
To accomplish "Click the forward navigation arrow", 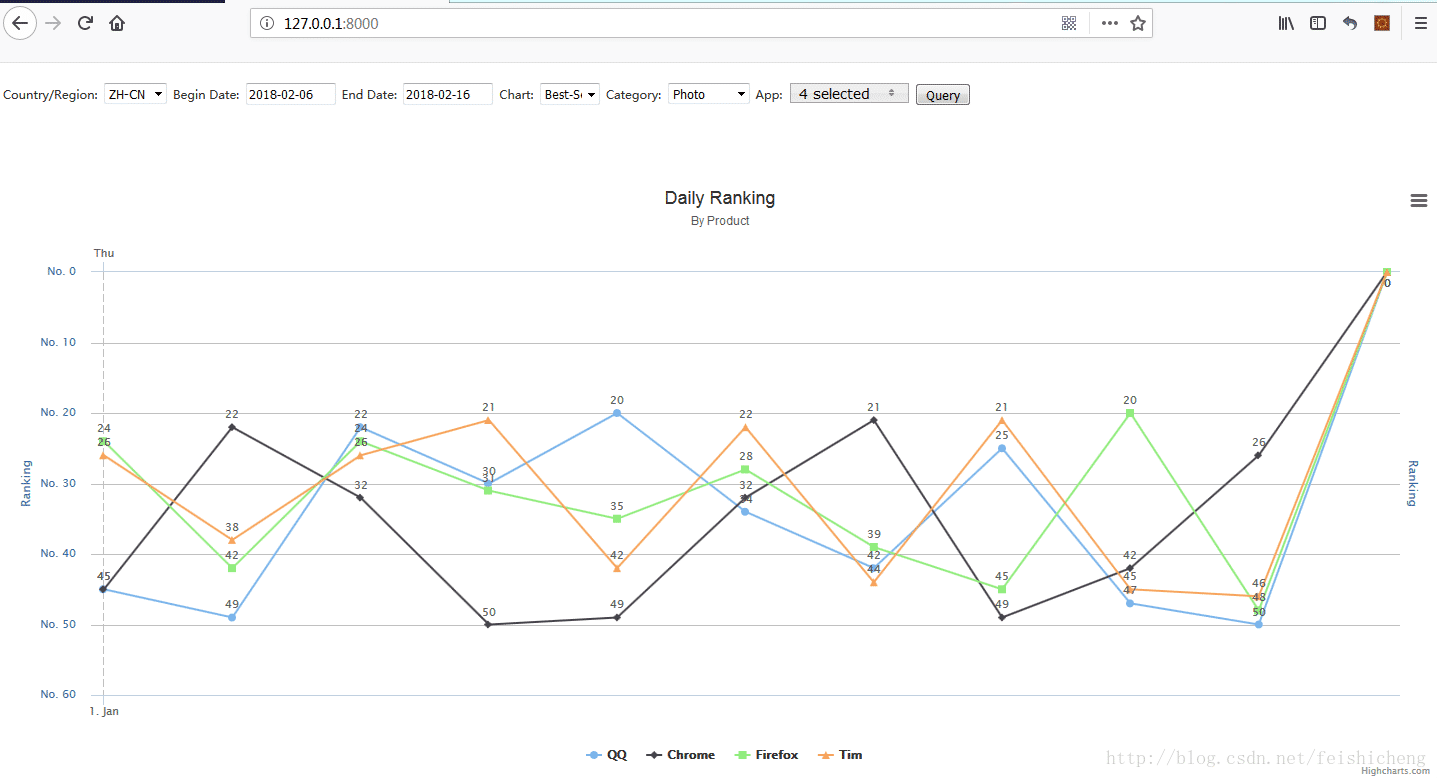I will click(x=54, y=23).
